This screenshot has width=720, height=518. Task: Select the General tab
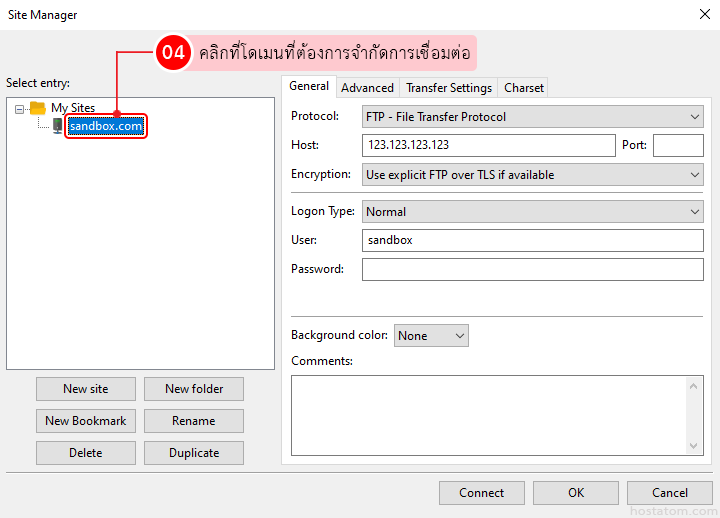point(309,87)
